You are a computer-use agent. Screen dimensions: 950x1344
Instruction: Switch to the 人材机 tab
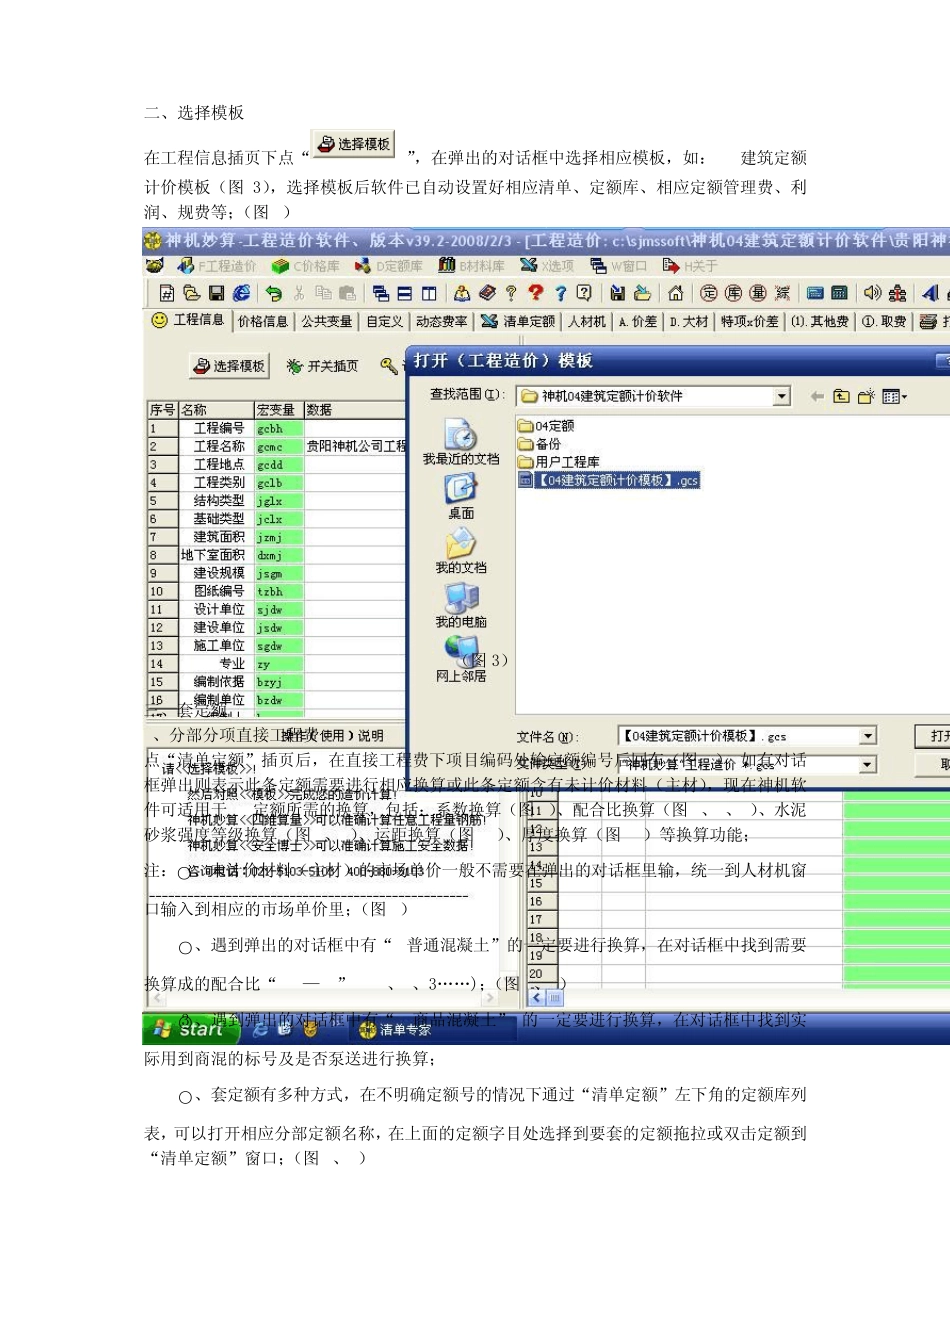[587, 321]
